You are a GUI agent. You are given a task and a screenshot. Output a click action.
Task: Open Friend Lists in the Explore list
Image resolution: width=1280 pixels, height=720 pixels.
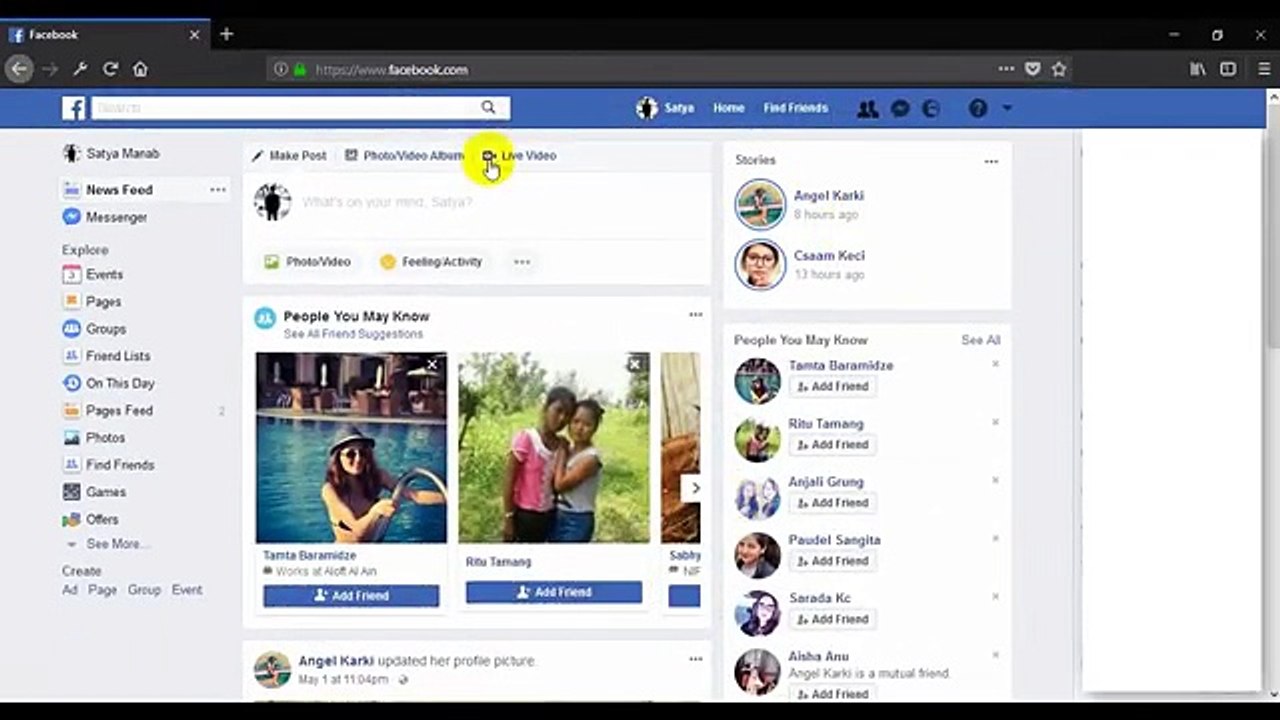tap(106, 356)
